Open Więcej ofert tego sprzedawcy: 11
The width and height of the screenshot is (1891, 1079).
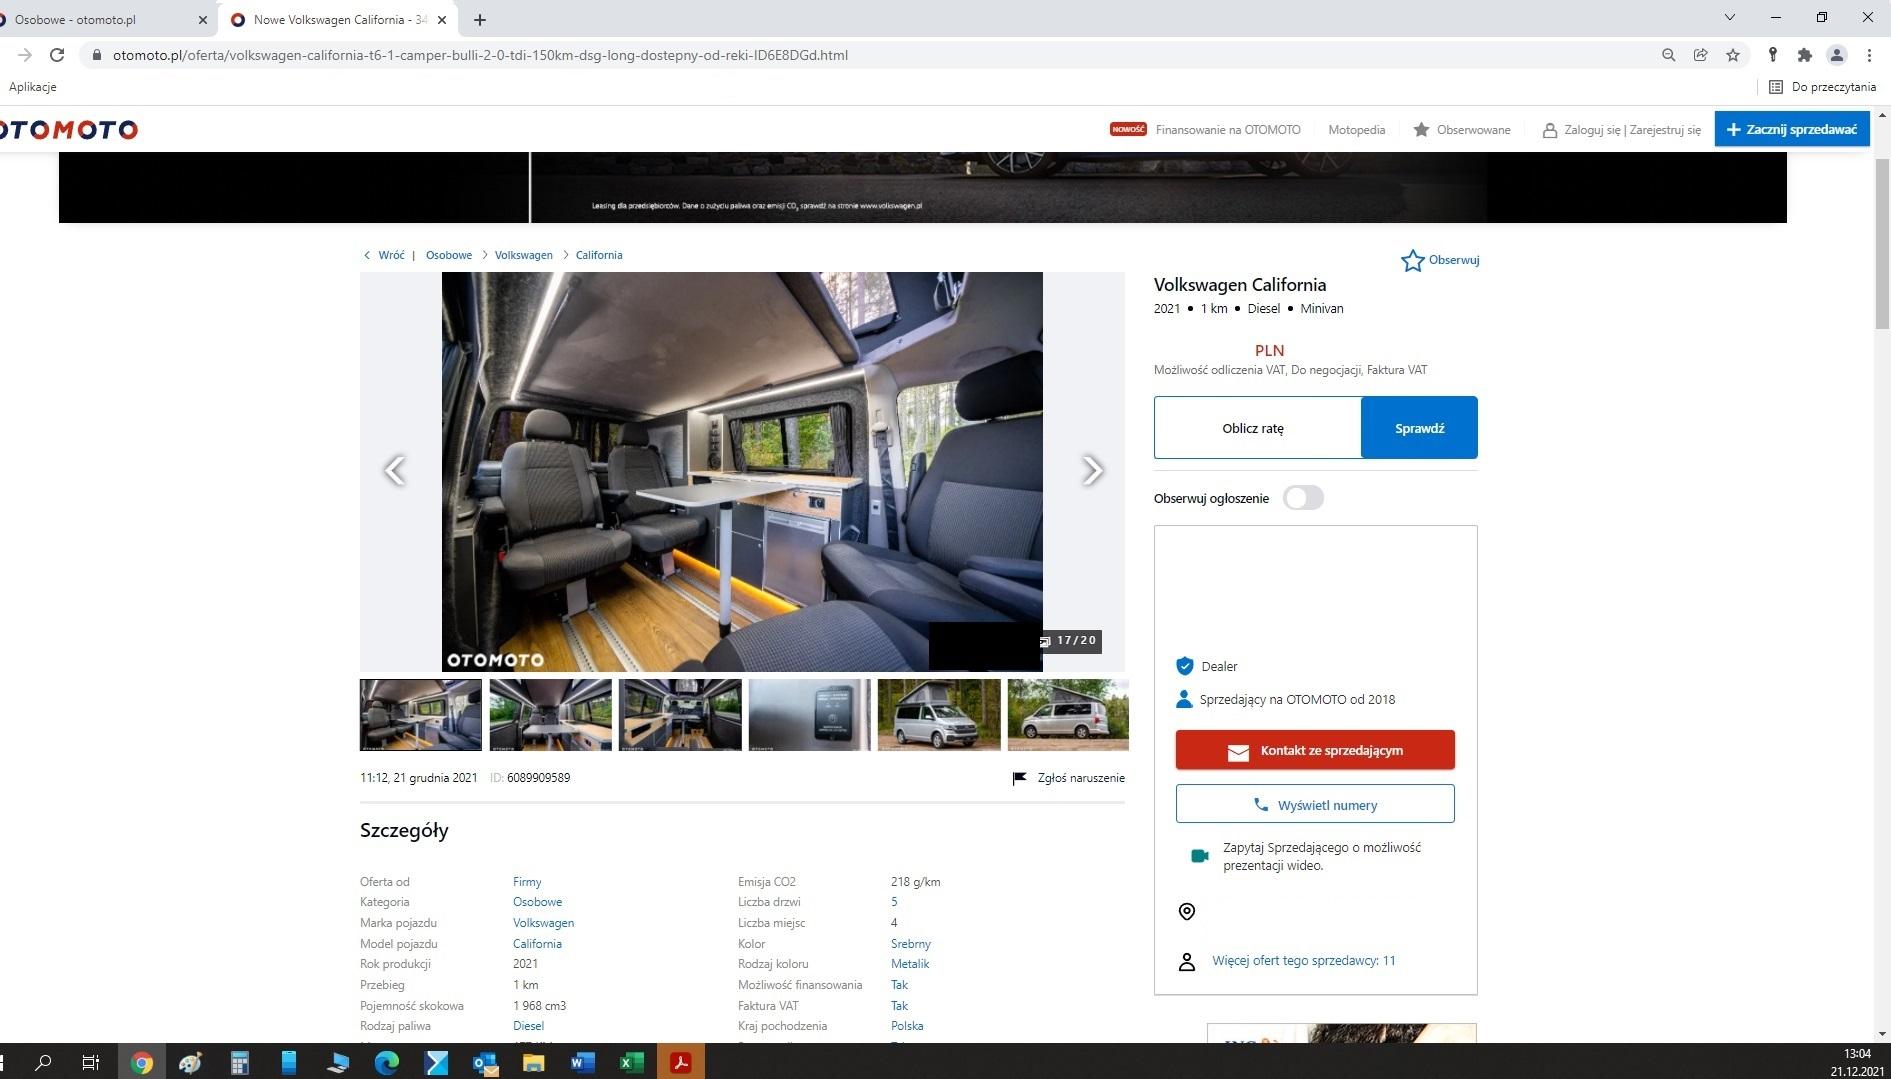pyautogui.click(x=1303, y=961)
